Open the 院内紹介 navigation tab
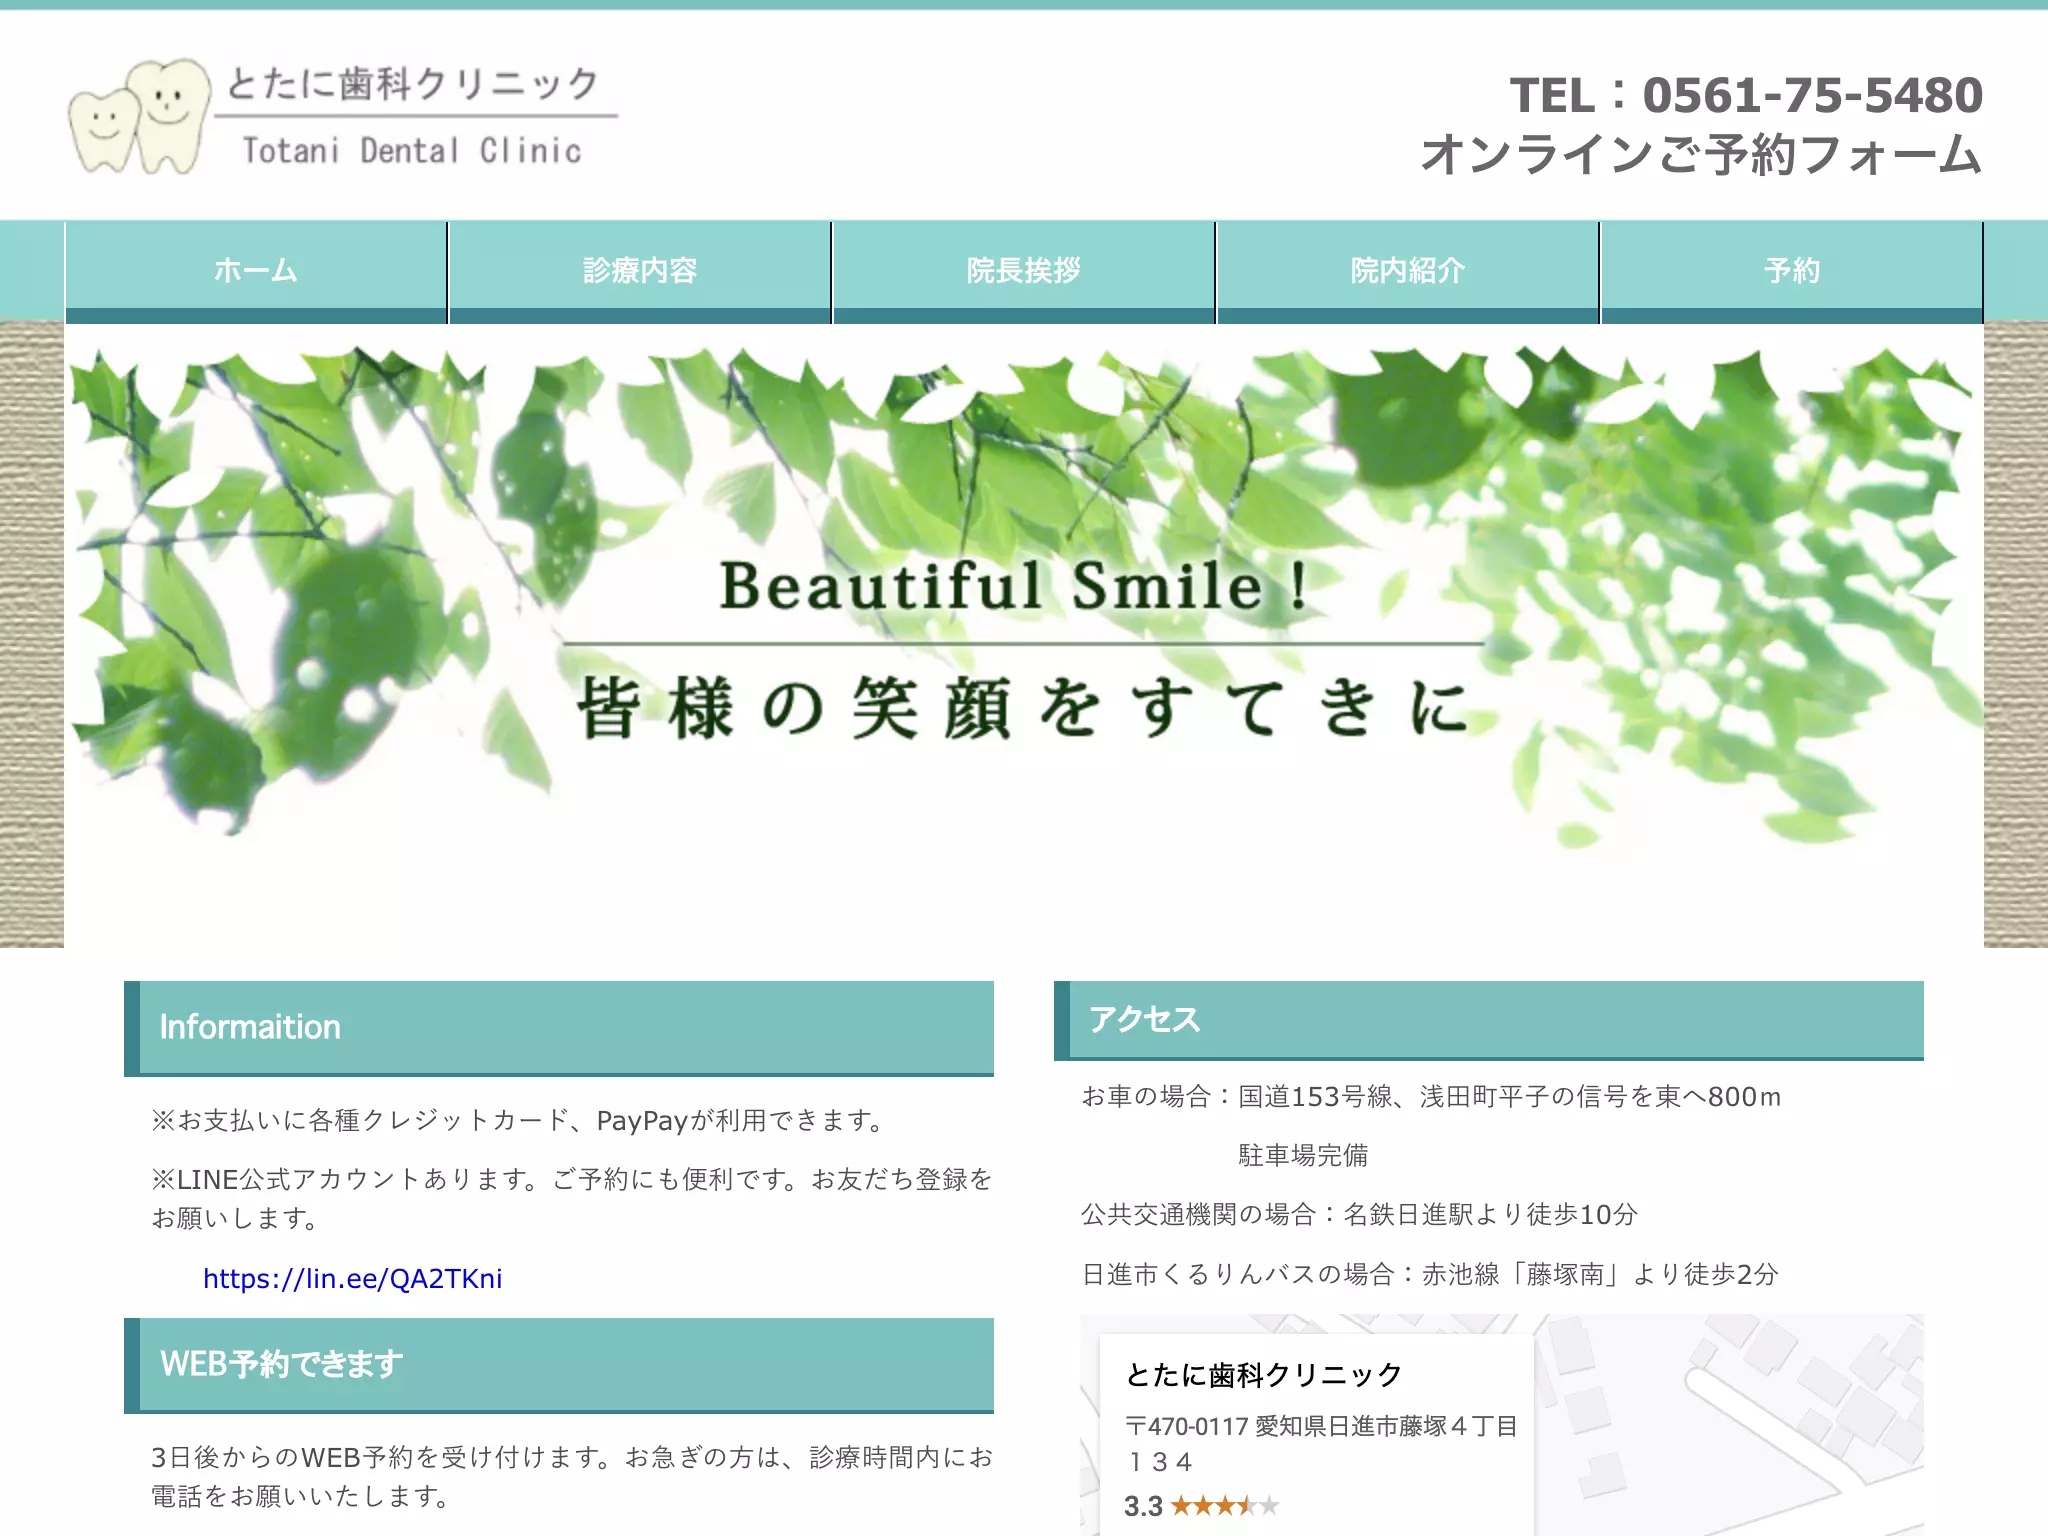The height and width of the screenshot is (1536, 2048). click(1408, 272)
